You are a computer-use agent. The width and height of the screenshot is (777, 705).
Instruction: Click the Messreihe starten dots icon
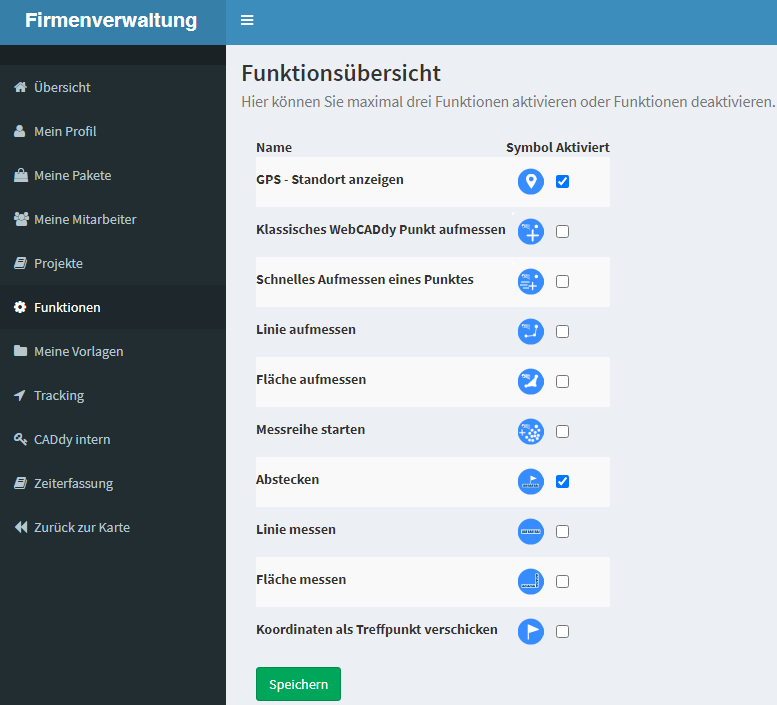[531, 432]
